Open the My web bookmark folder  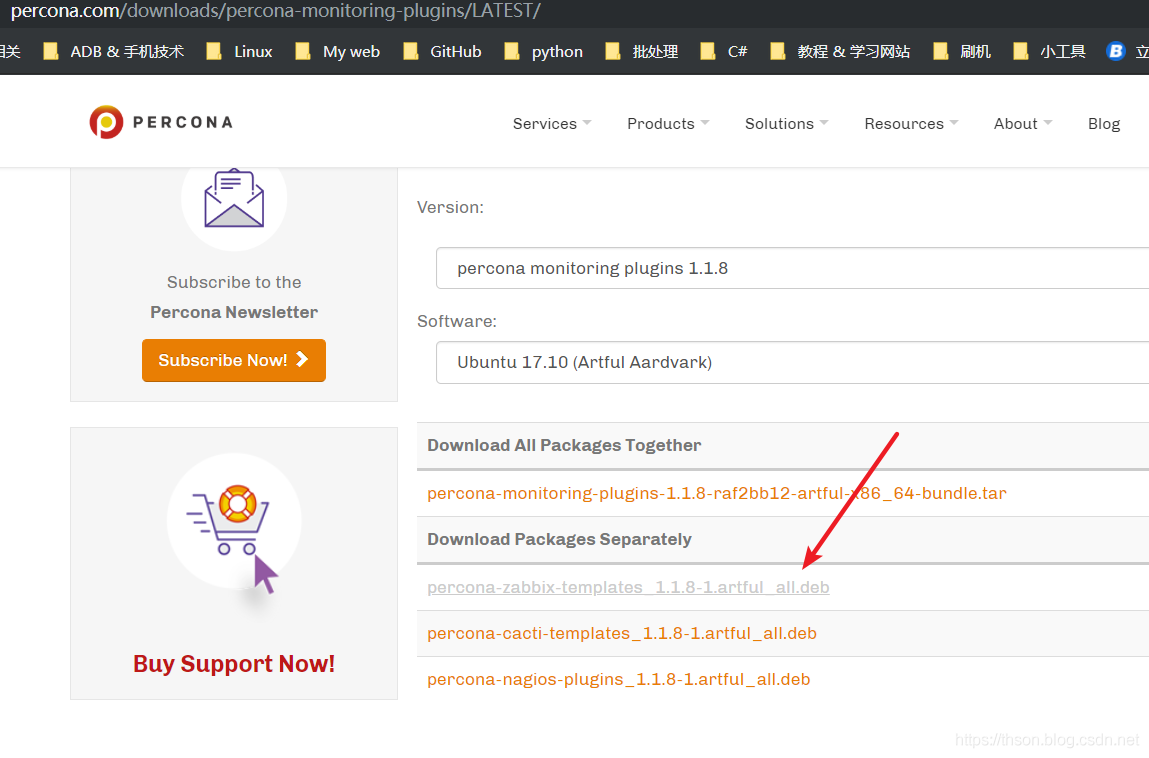pyautogui.click(x=338, y=51)
